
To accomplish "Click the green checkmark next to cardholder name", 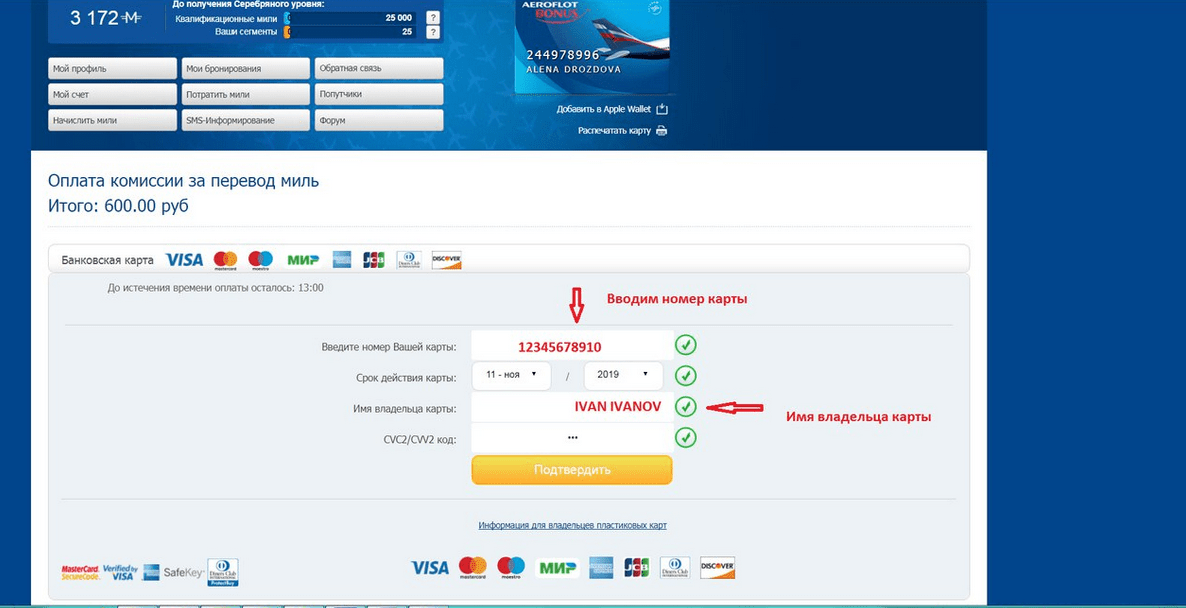I will (685, 407).
